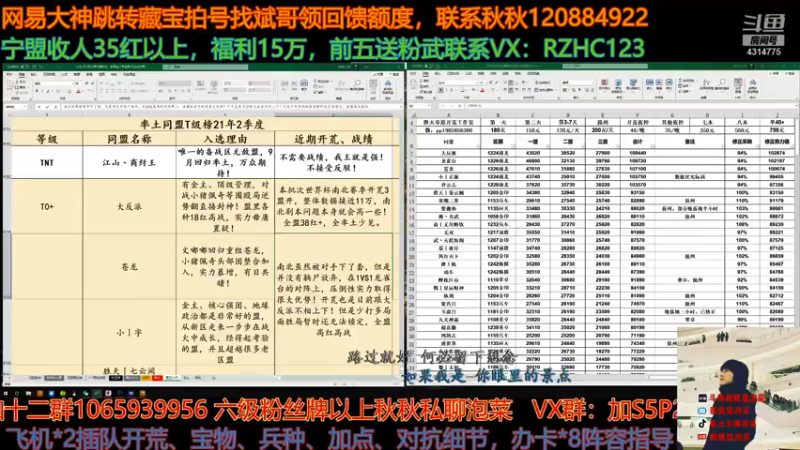Click search box in left Excel title bar
Screen dimensions: 800x450
pyautogui.click(x=205, y=67)
